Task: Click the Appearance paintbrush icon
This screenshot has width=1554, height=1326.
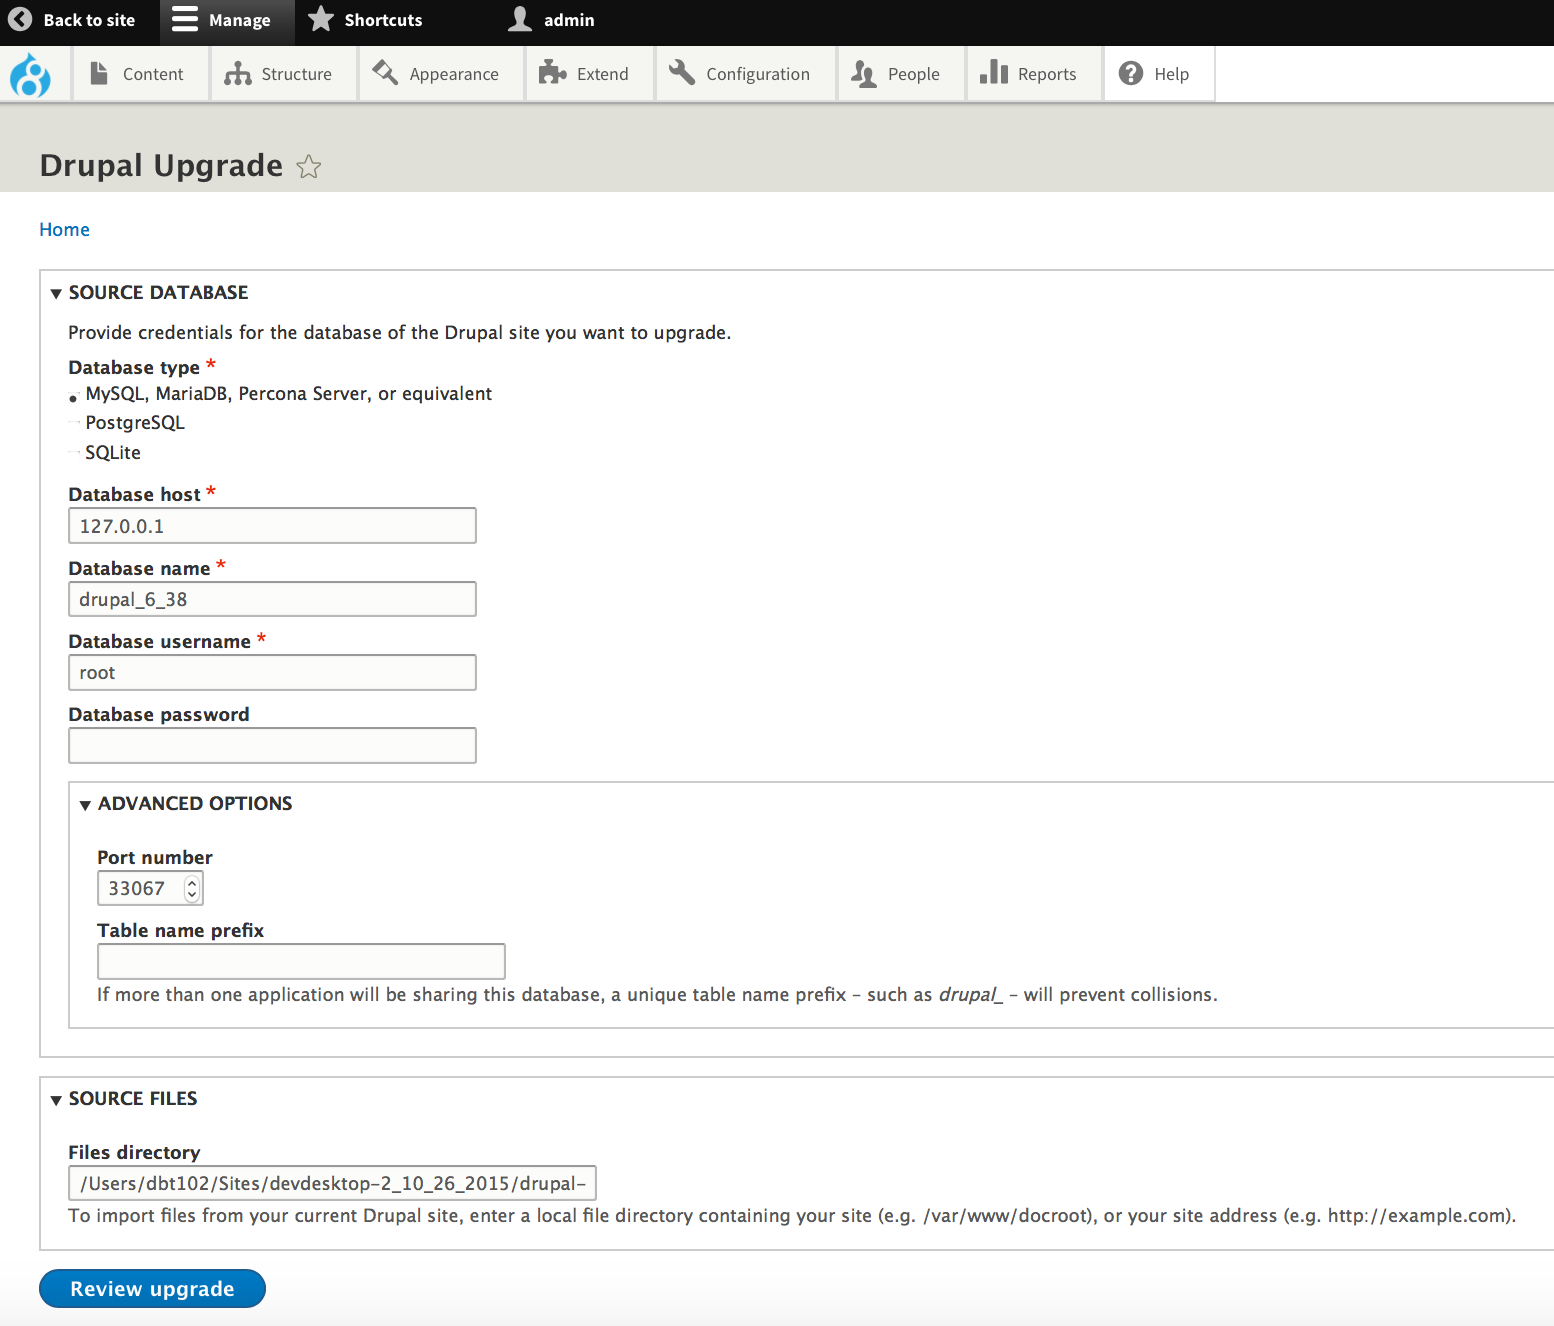Action: (385, 72)
